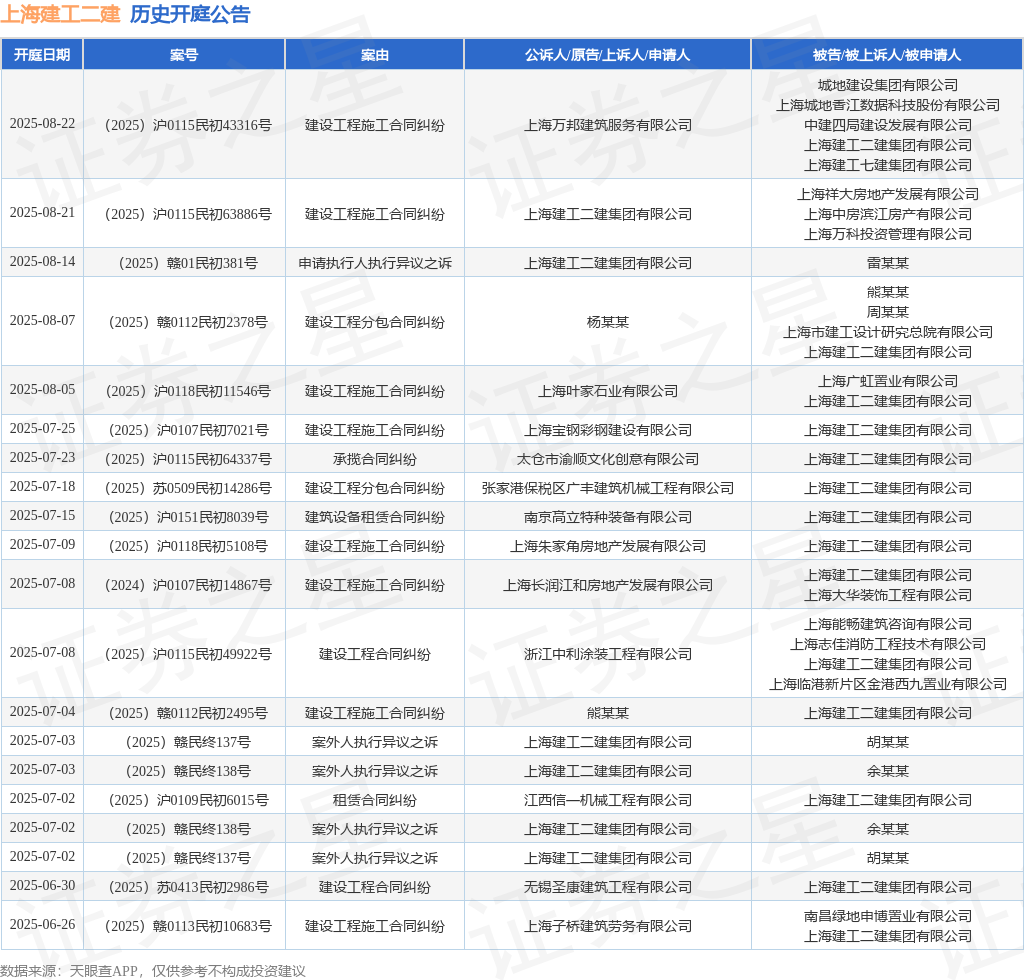
Task: Click defendant 周某某
Action: pyautogui.click(x=888, y=312)
